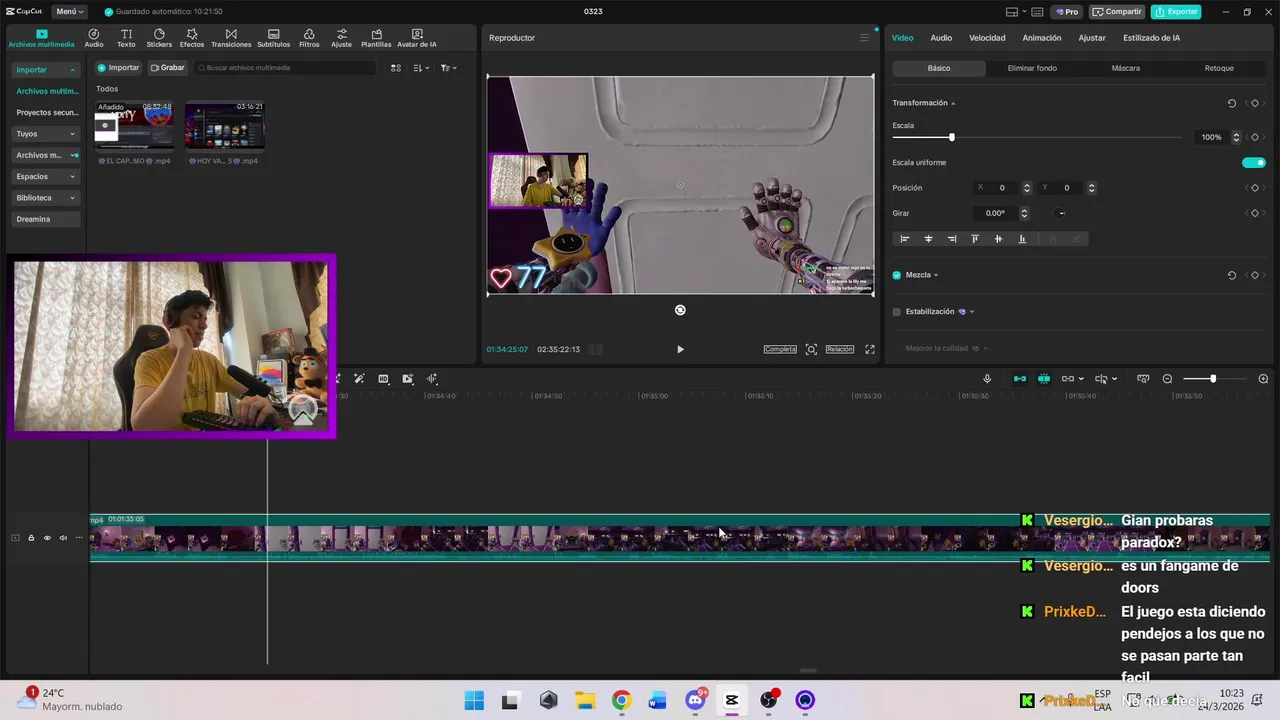Screen dimensions: 1280x720
Task: Switch to the Velocidad tab
Action: click(x=987, y=38)
